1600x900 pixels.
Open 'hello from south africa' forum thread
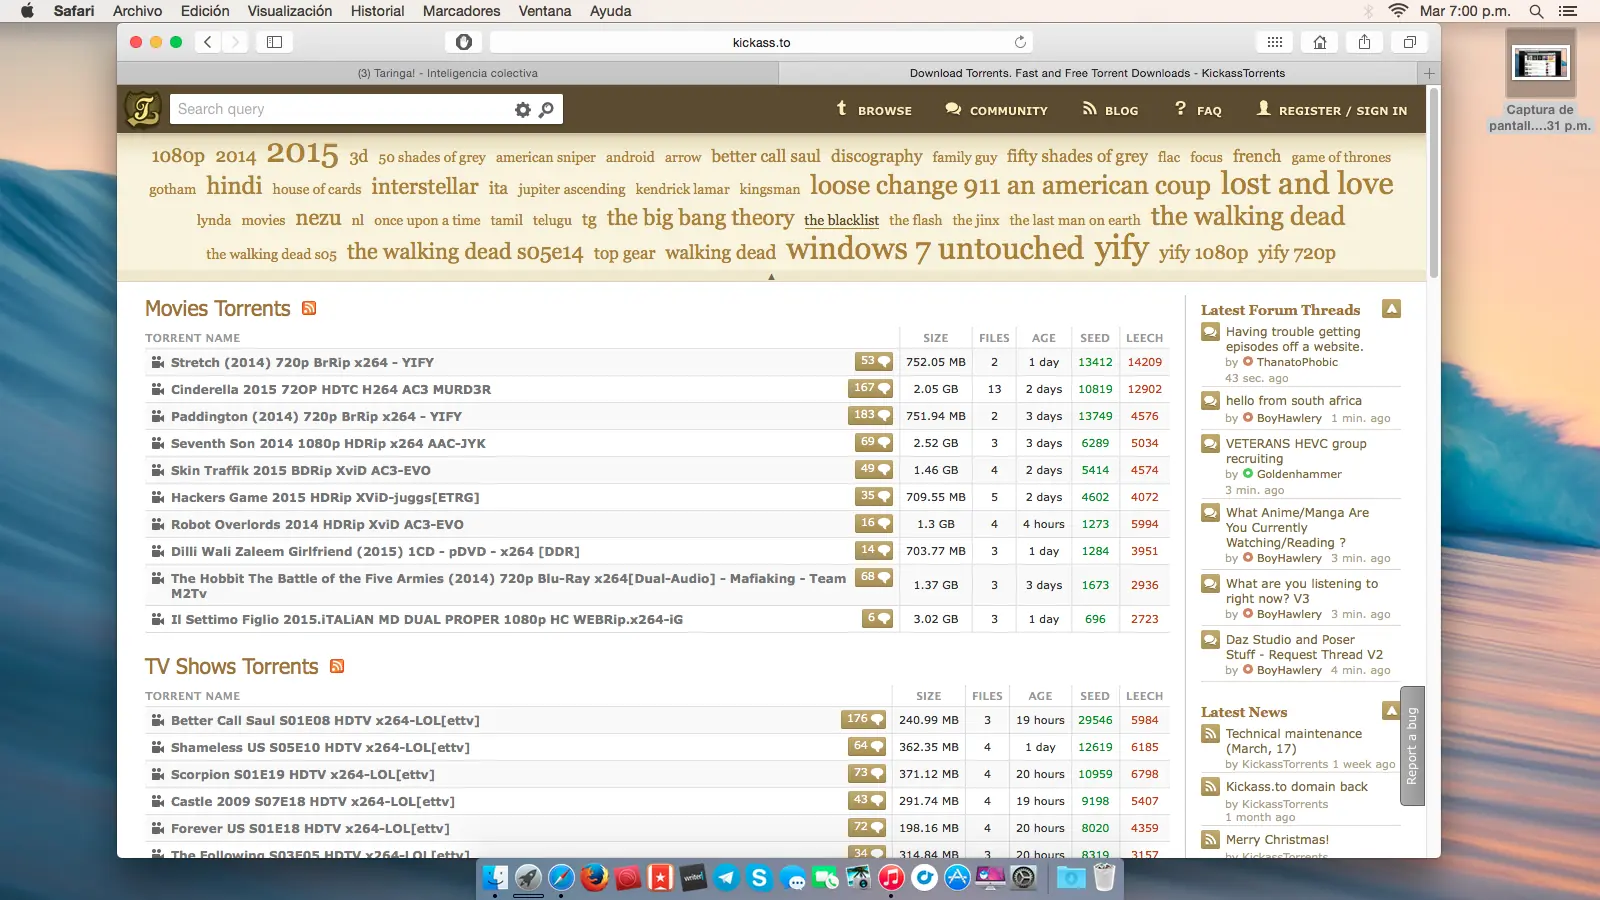(x=1294, y=400)
